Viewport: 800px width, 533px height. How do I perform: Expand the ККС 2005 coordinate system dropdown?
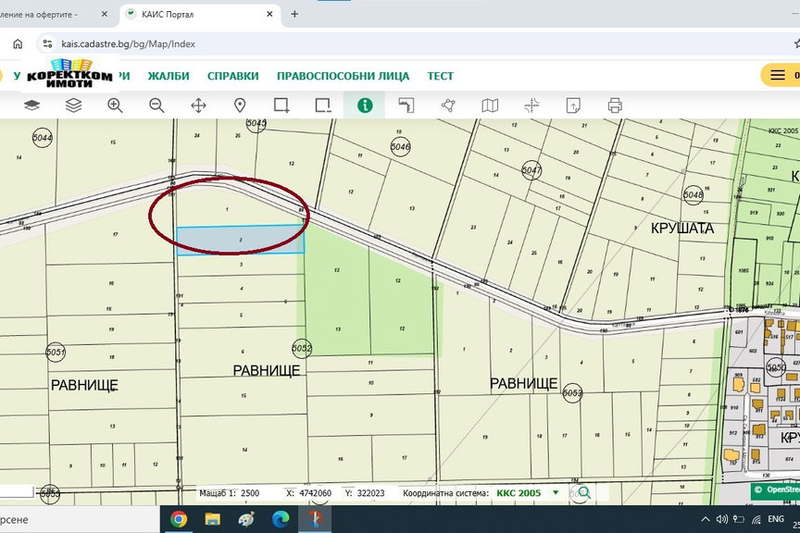pos(556,493)
